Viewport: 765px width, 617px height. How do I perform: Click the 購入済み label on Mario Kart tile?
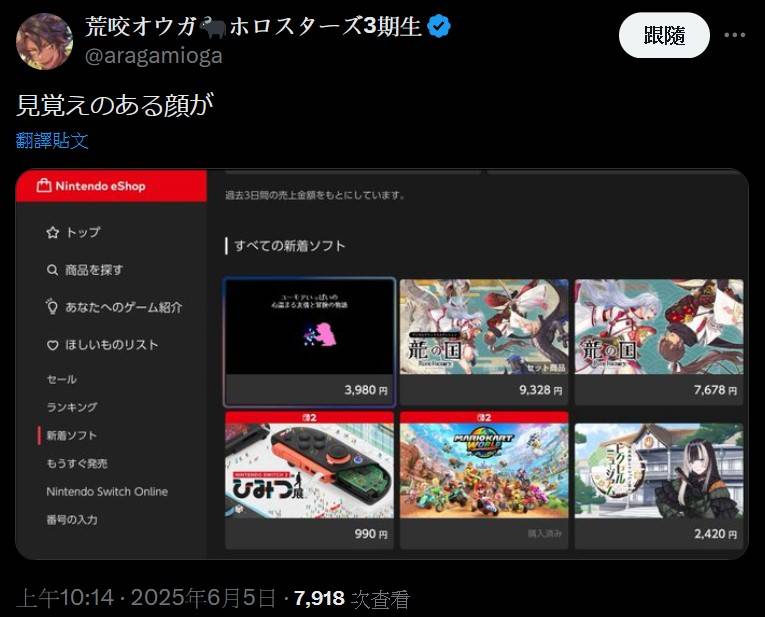[x=544, y=534]
